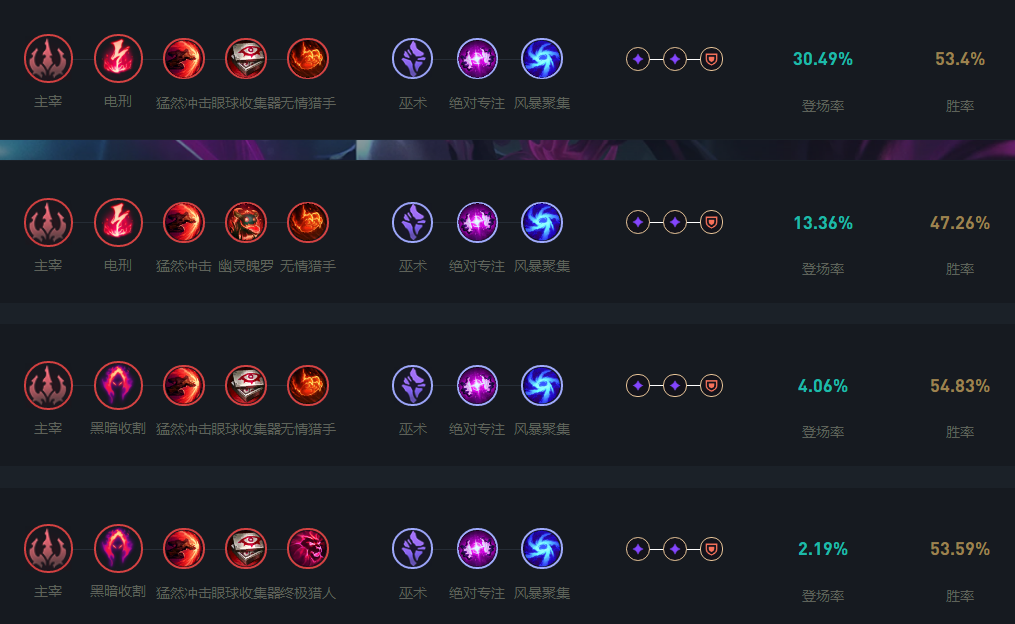This screenshot has width=1015, height=624.
Task: Select the 电刑 Electrocute rune in first row
Action: 118,59
